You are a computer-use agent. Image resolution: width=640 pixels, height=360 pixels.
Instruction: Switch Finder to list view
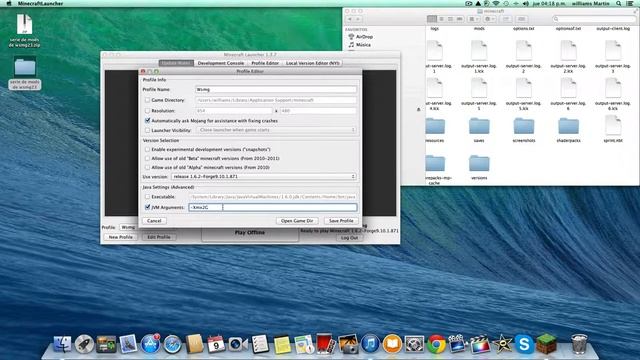(x=441, y=19)
